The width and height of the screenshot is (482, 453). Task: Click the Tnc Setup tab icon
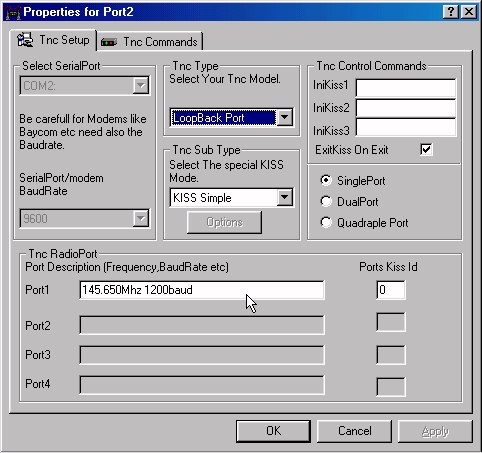pos(25,40)
